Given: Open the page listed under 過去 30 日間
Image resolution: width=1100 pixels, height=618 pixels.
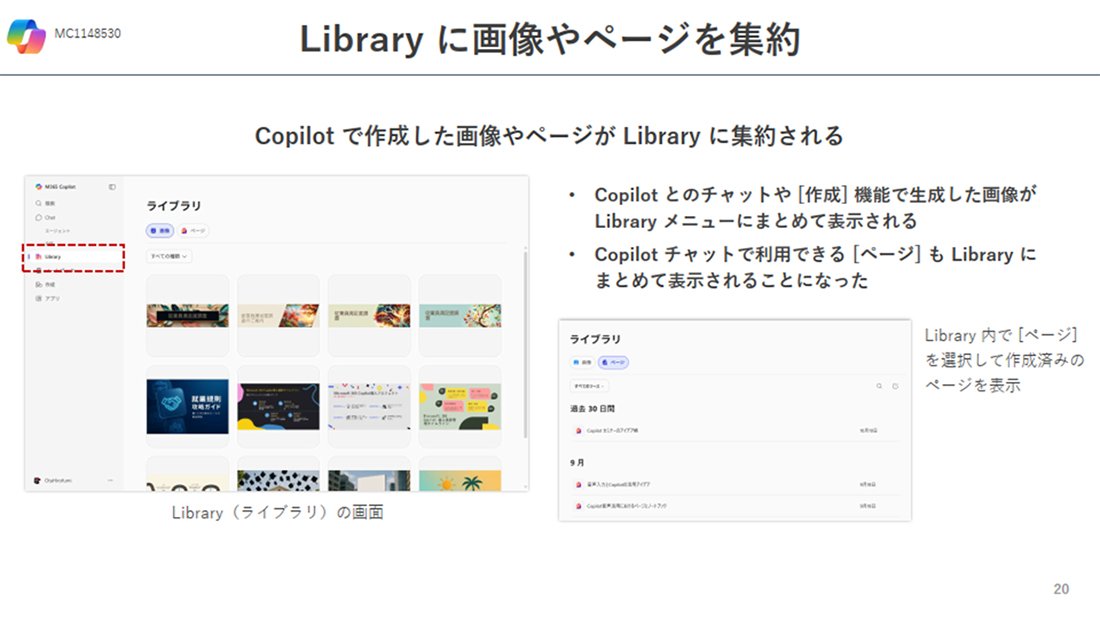Looking at the screenshot, I should pos(735,431).
